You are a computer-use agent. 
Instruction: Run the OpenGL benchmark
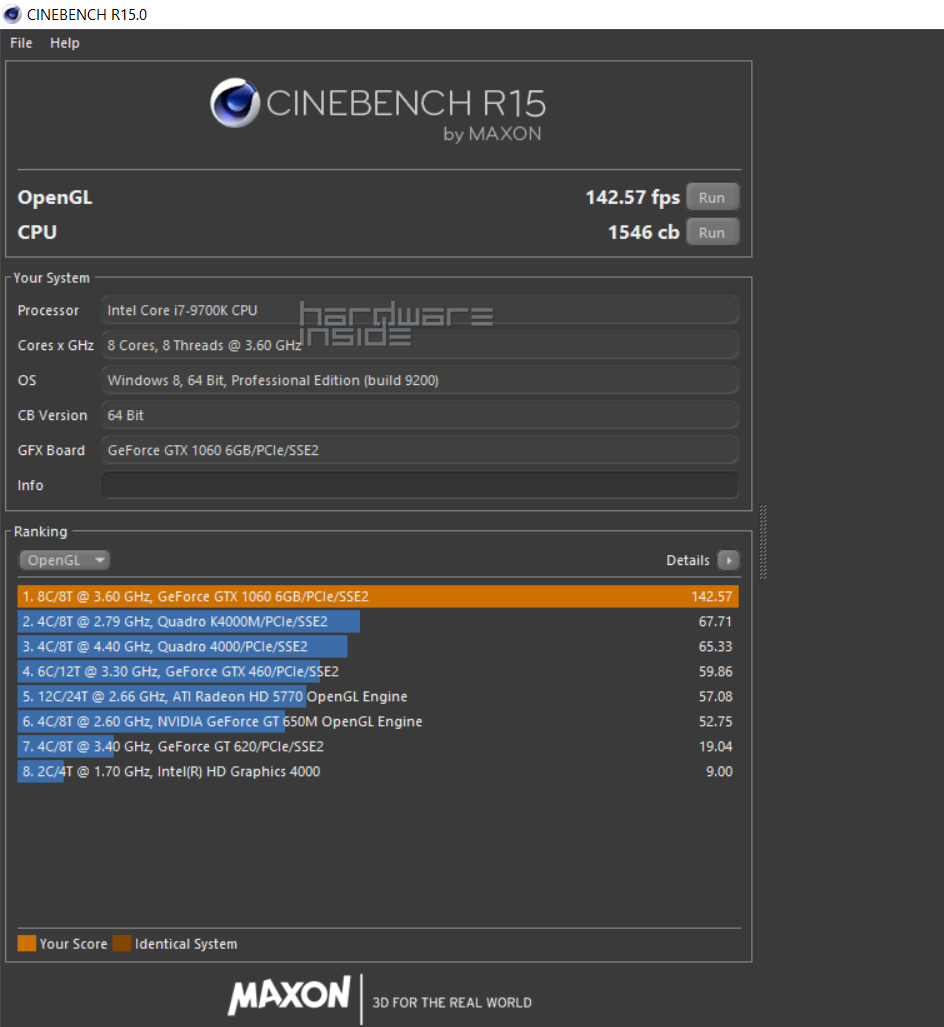click(712, 197)
